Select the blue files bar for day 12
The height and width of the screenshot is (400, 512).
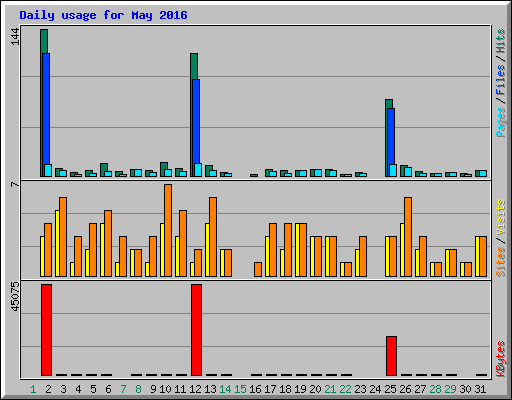pyautogui.click(x=196, y=121)
